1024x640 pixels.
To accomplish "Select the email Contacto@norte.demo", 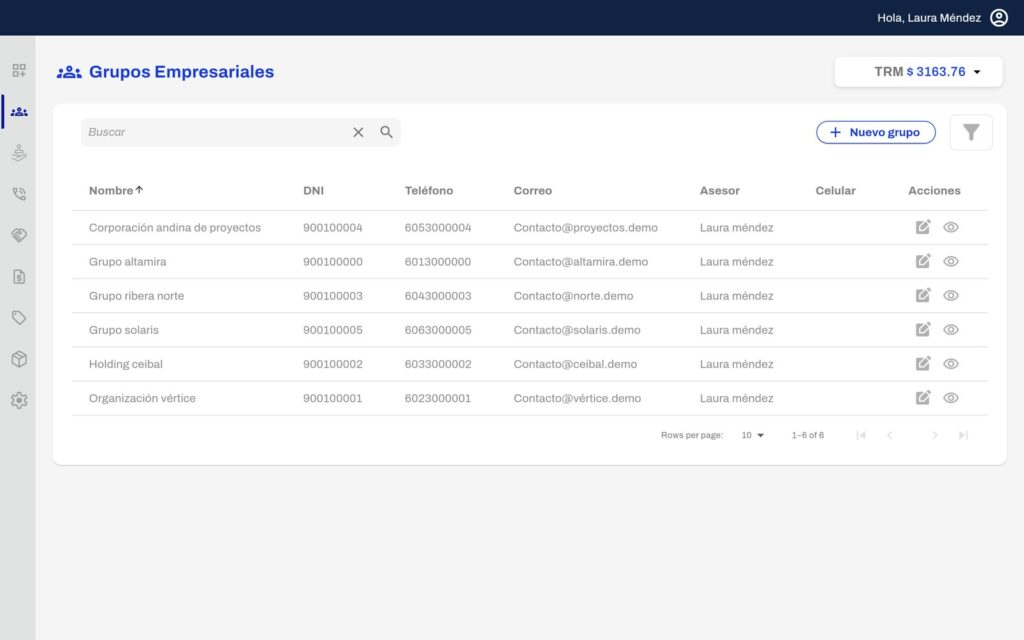I will click(x=573, y=296).
